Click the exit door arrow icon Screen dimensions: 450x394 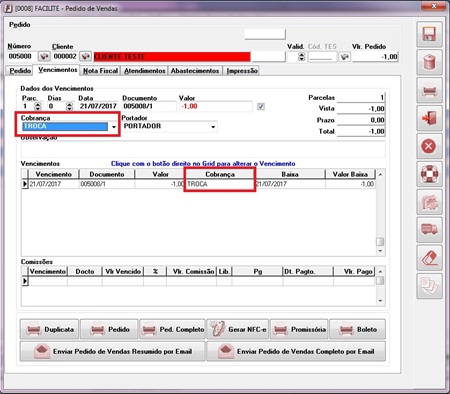429,118
